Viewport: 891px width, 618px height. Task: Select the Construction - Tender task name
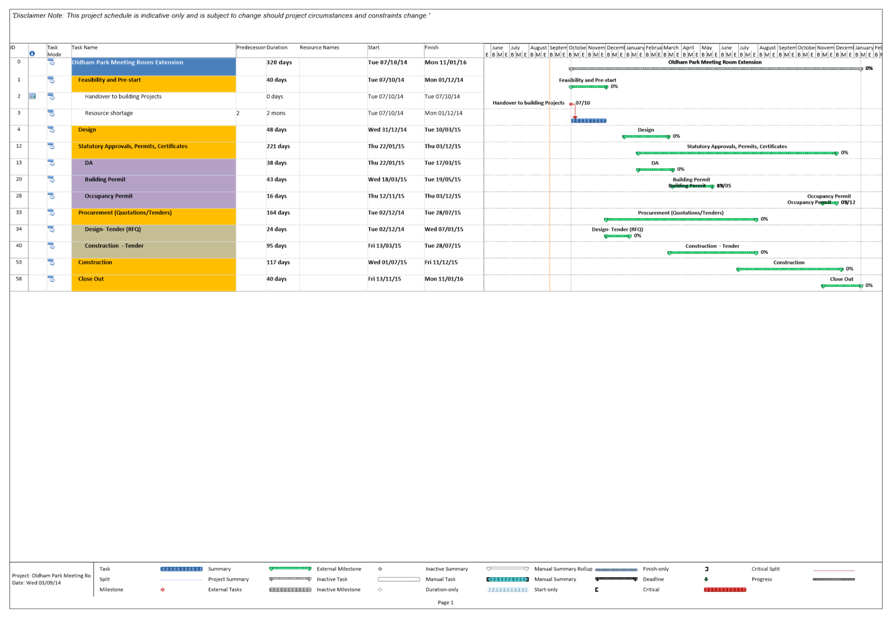pos(114,246)
